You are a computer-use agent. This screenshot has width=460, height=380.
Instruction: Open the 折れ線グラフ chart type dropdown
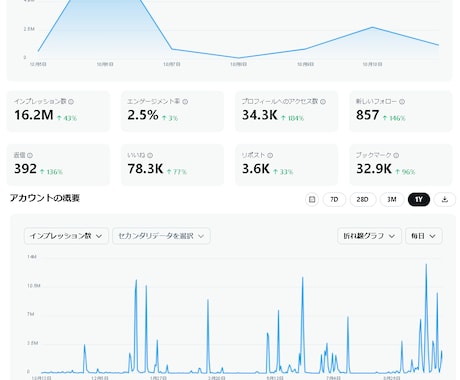369,236
